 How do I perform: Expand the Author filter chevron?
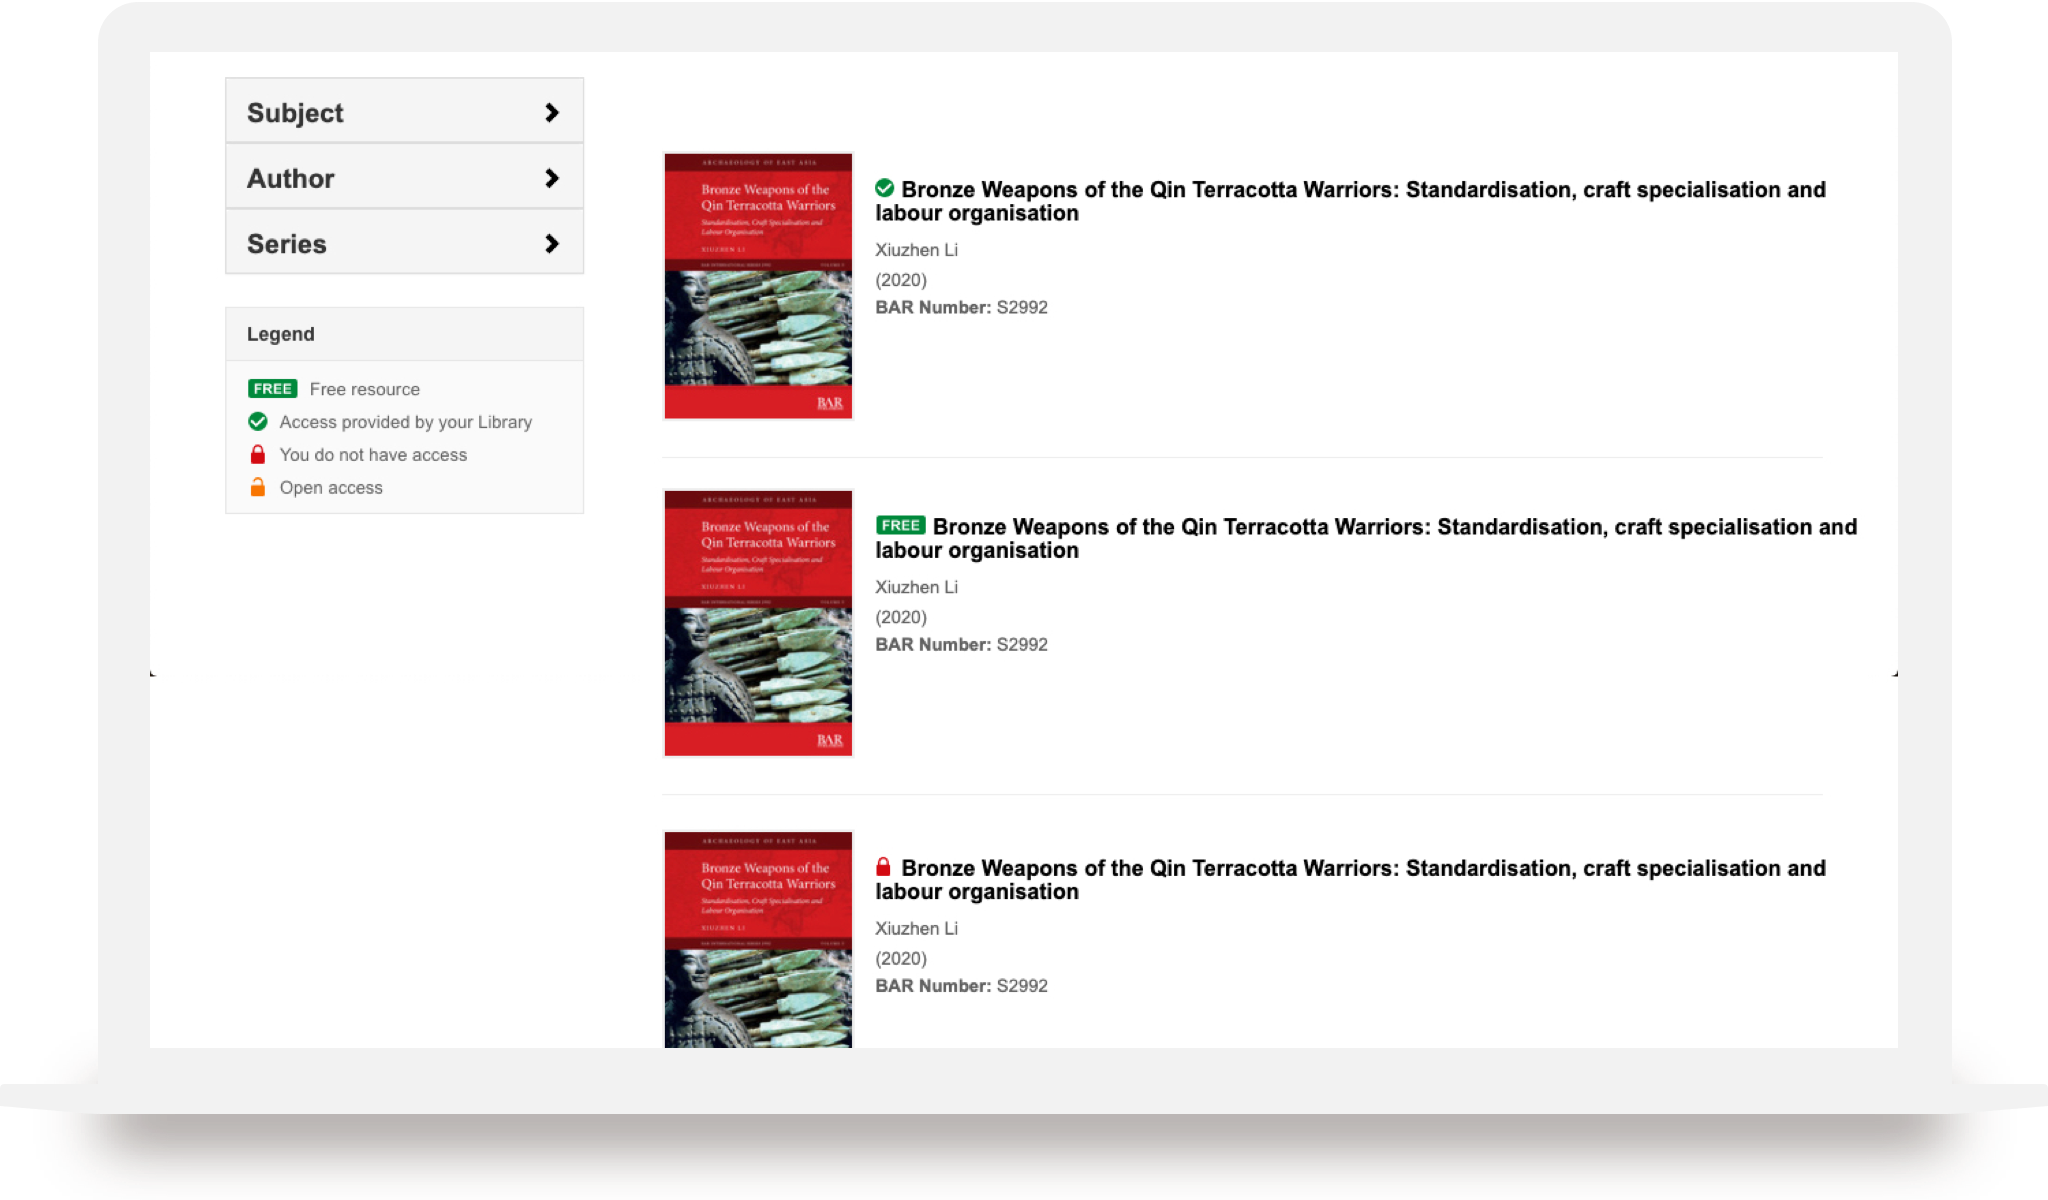(x=551, y=178)
